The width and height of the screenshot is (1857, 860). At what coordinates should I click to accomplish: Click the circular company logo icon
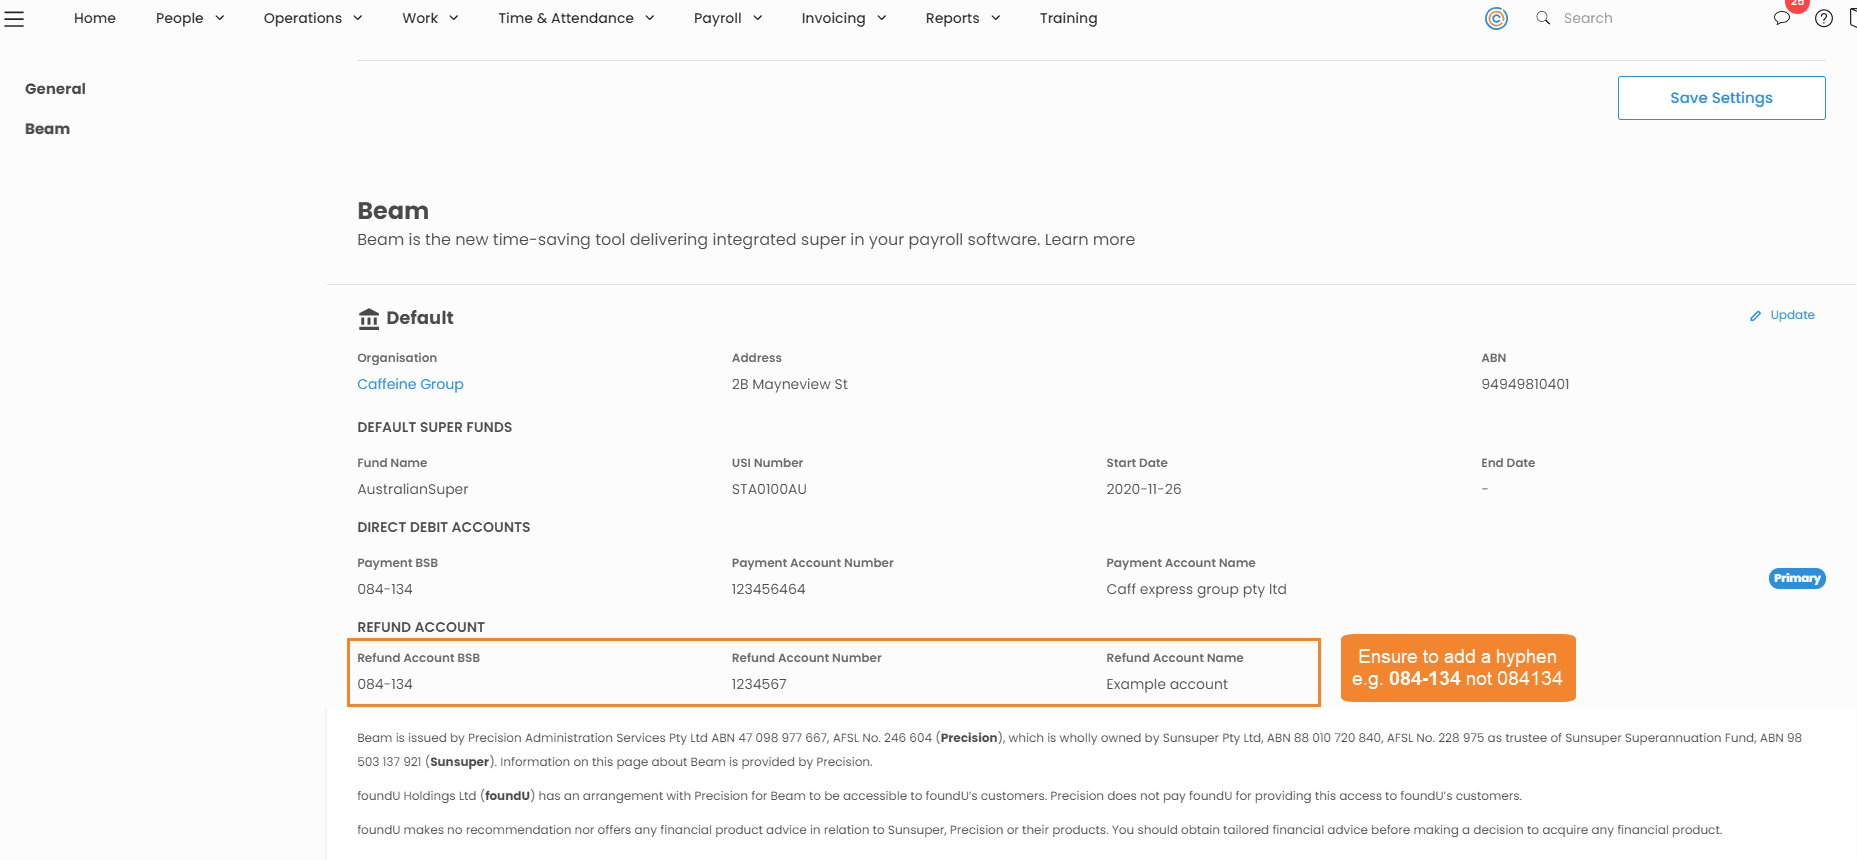pos(1496,18)
